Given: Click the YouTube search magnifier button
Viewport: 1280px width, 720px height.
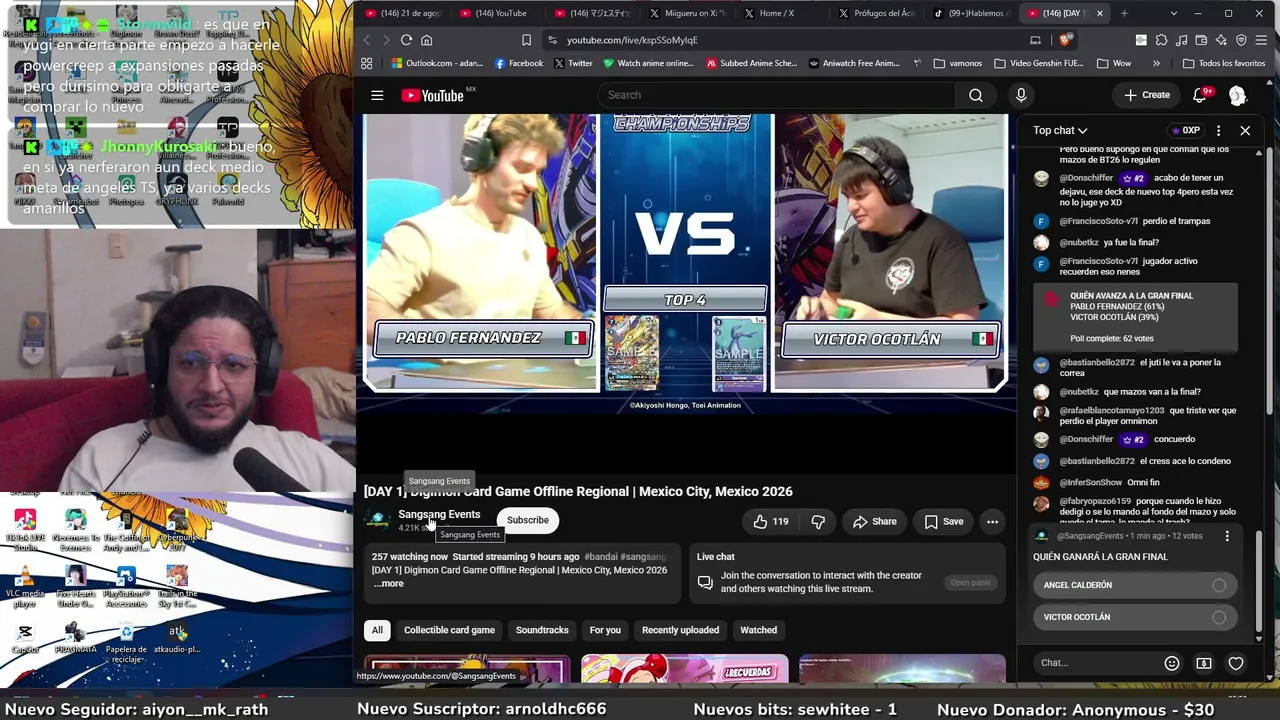Looking at the screenshot, I should tap(976, 95).
